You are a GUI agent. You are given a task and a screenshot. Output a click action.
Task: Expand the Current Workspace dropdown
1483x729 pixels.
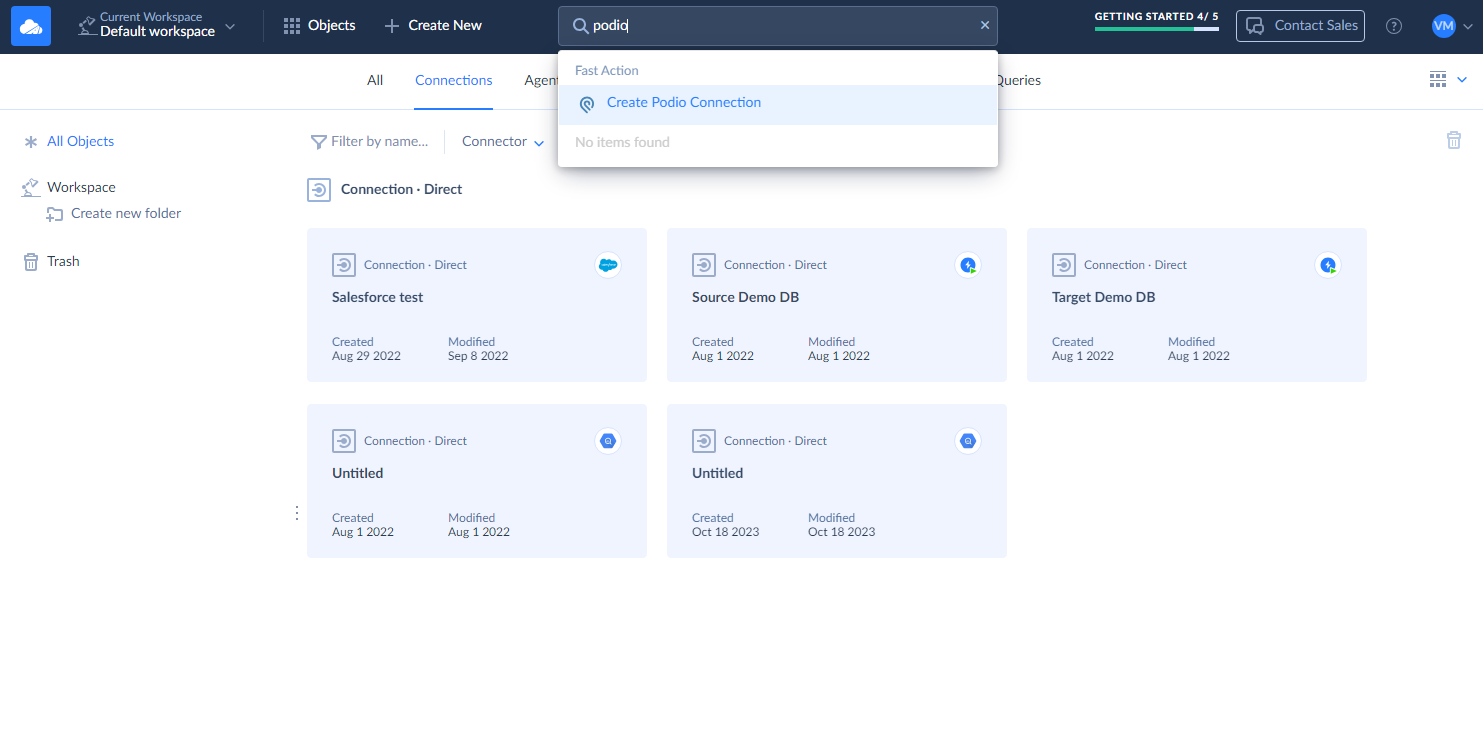click(x=157, y=26)
